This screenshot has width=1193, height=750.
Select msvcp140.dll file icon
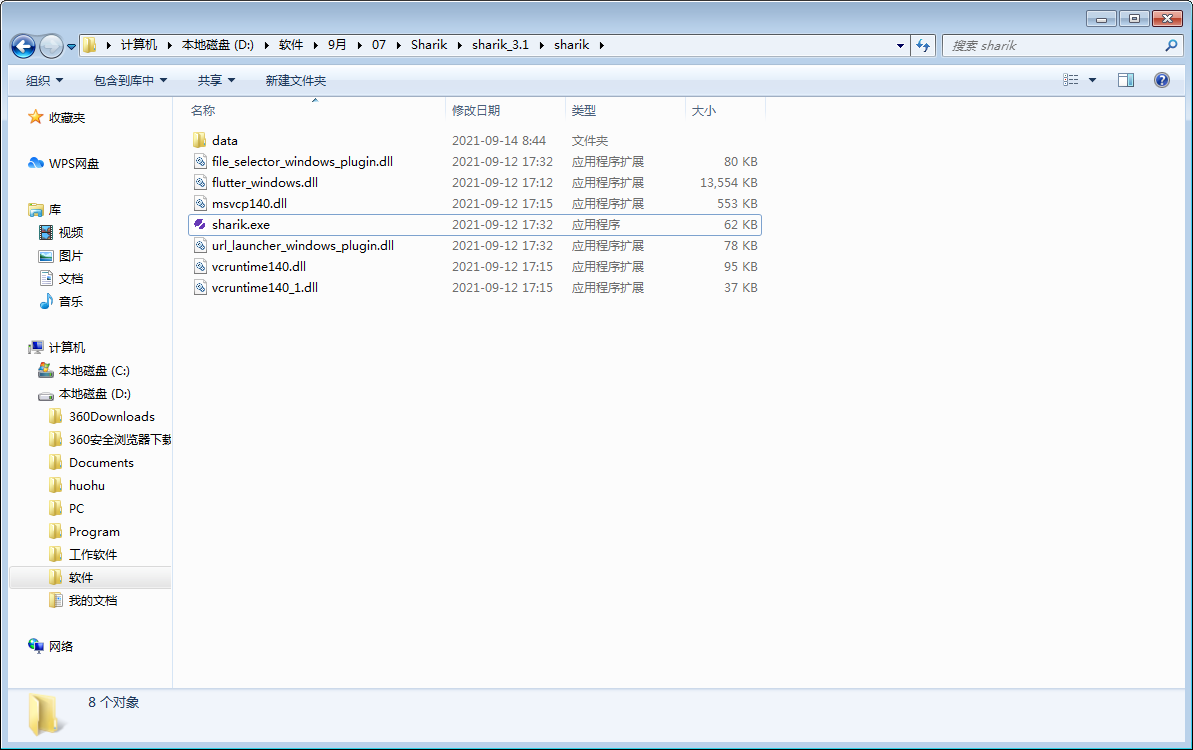coord(199,203)
